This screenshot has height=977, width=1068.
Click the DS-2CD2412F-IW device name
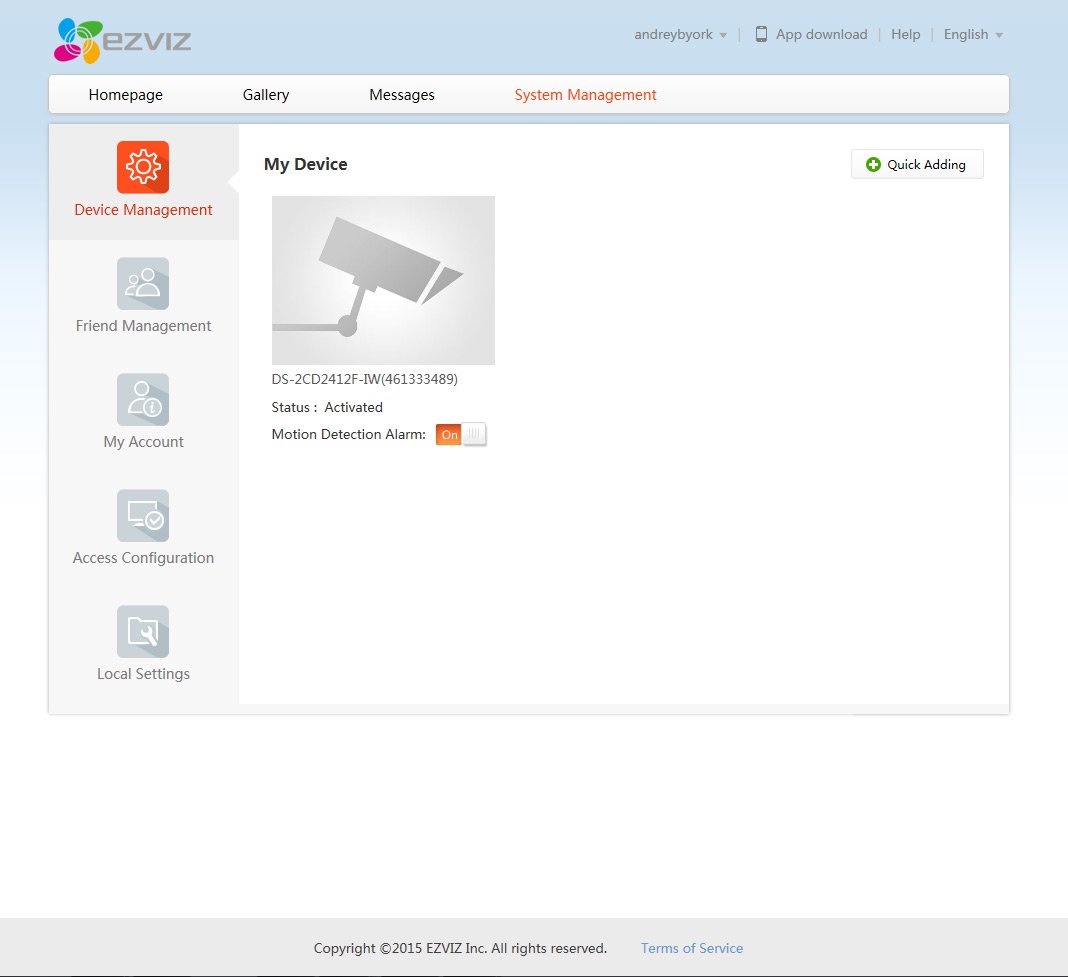click(x=364, y=379)
